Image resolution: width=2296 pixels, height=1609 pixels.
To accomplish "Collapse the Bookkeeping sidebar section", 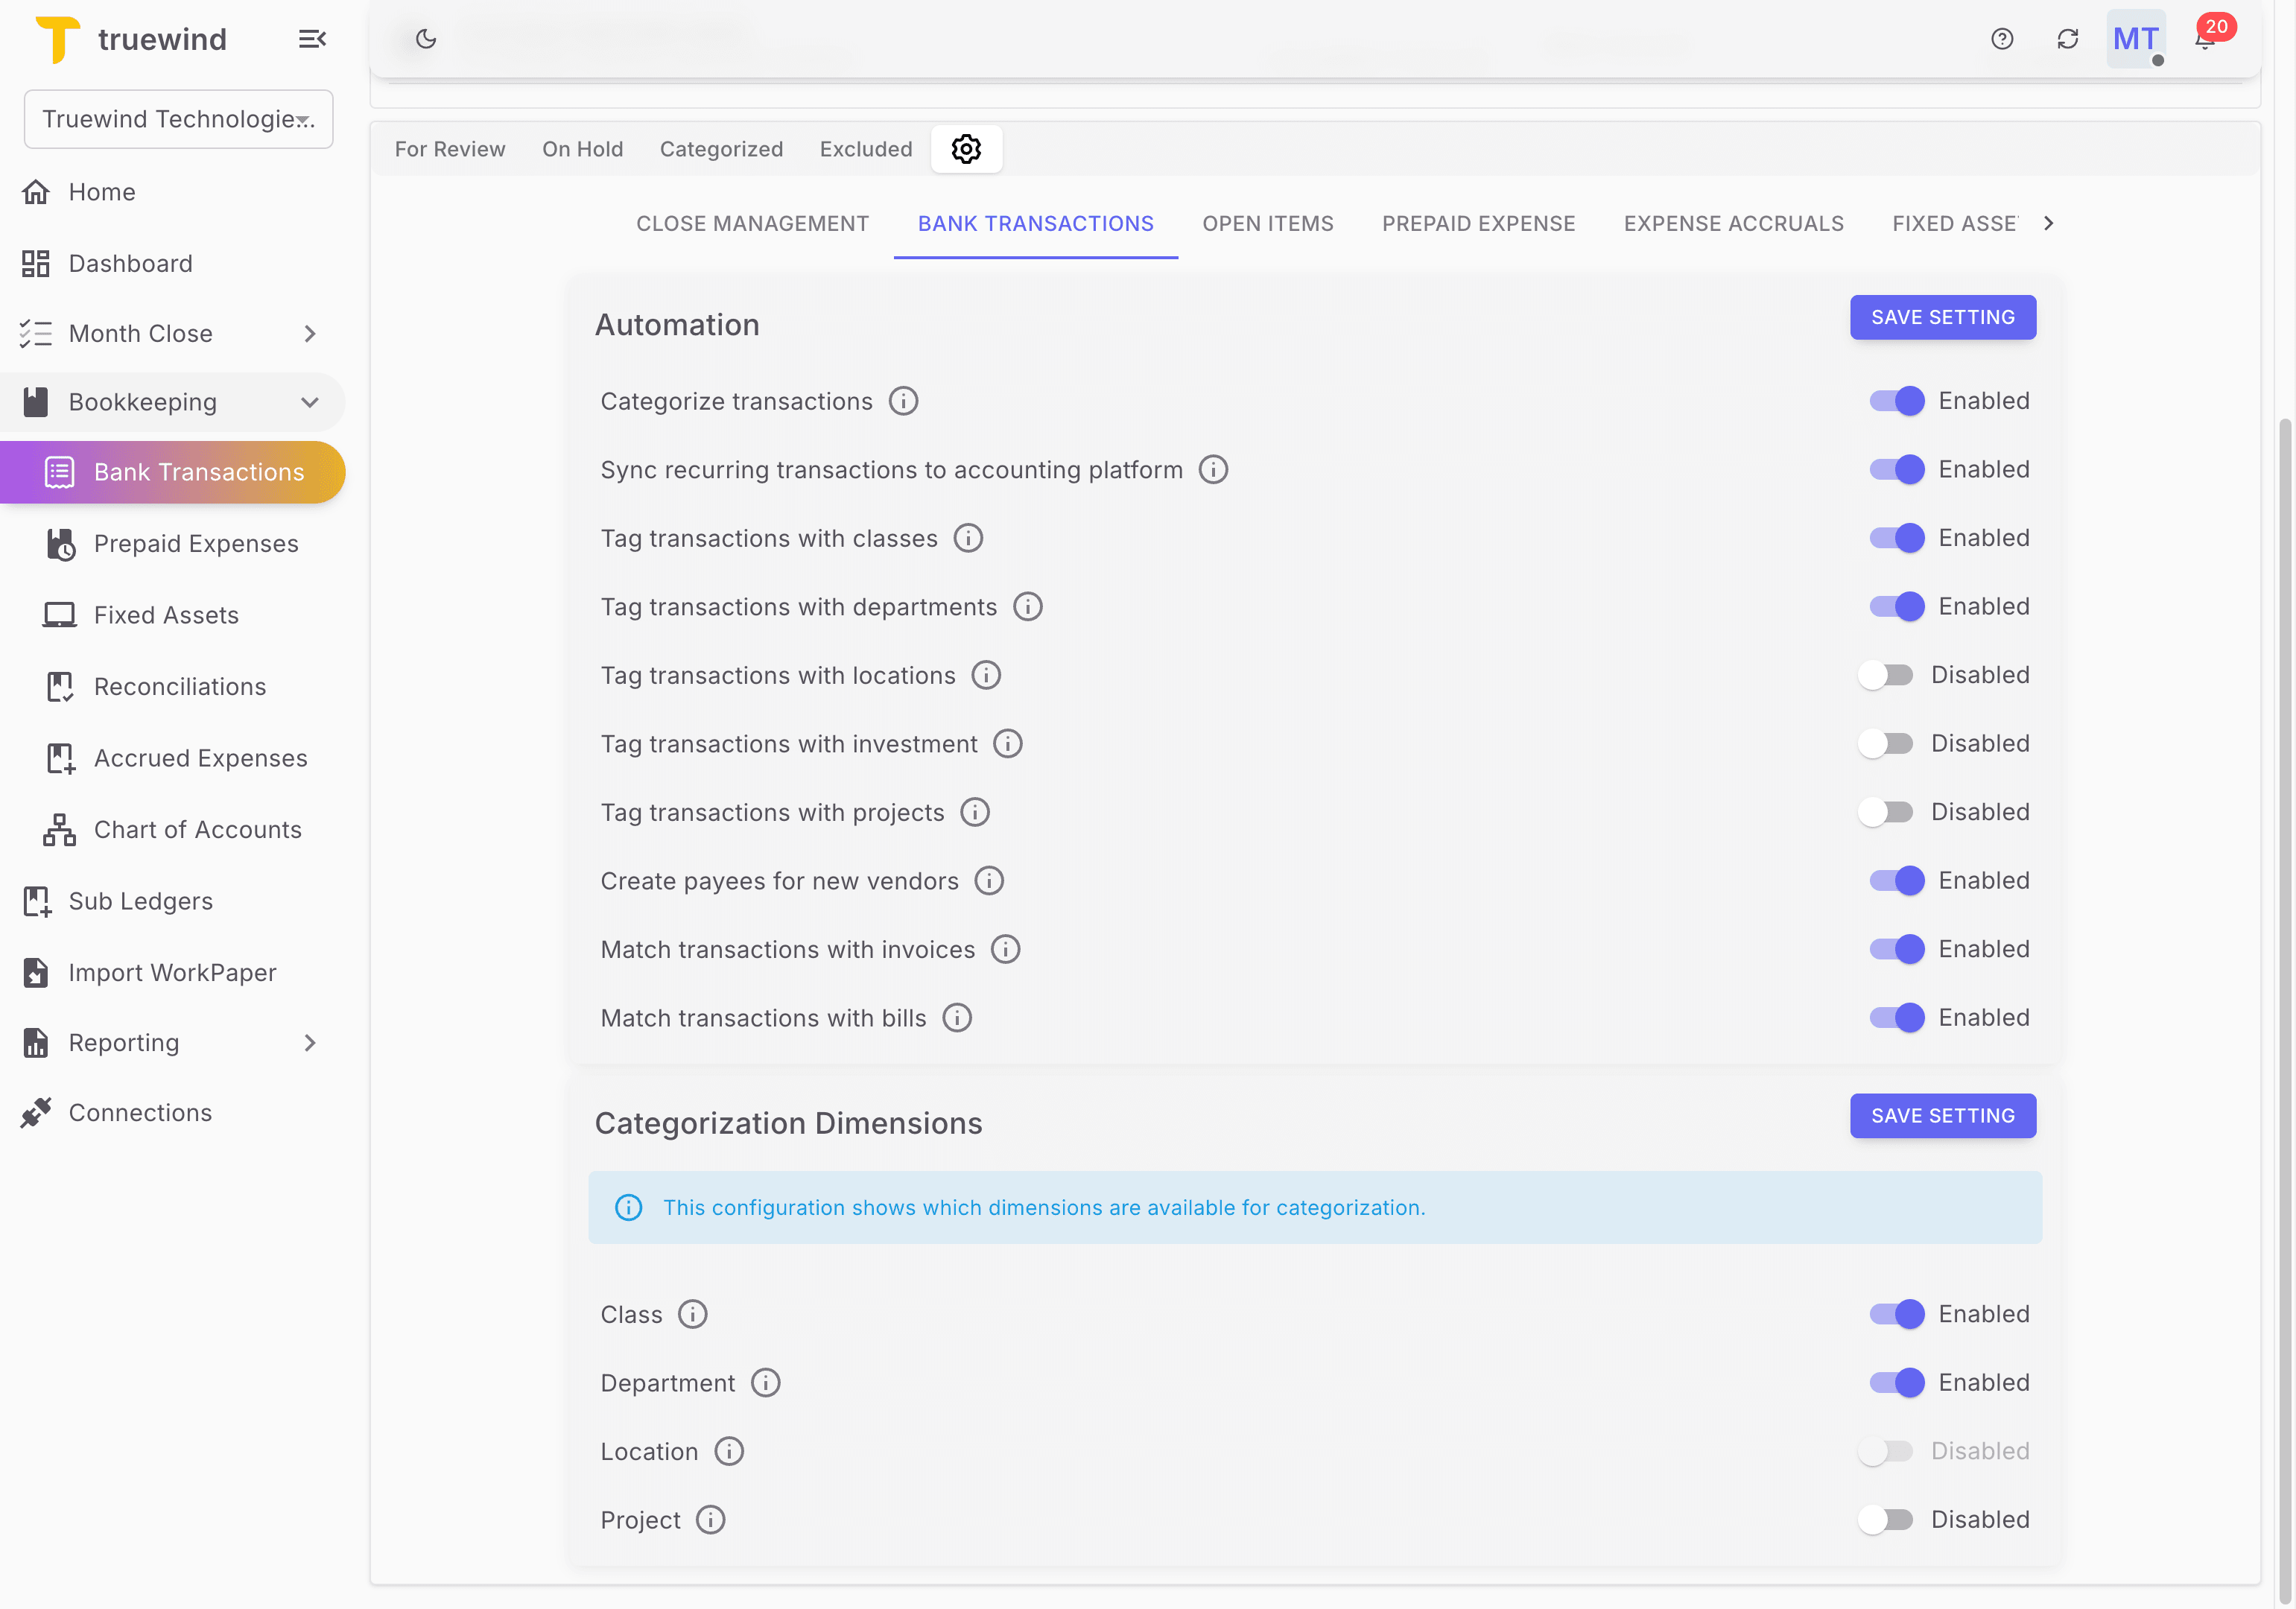I will point(310,401).
